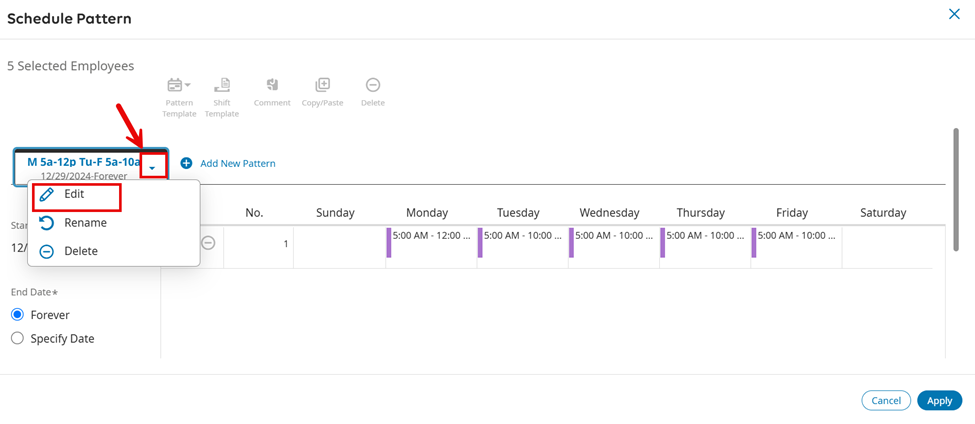Click the Comment toolbar icon
This screenshot has height=424, width=975.
(x=272, y=86)
